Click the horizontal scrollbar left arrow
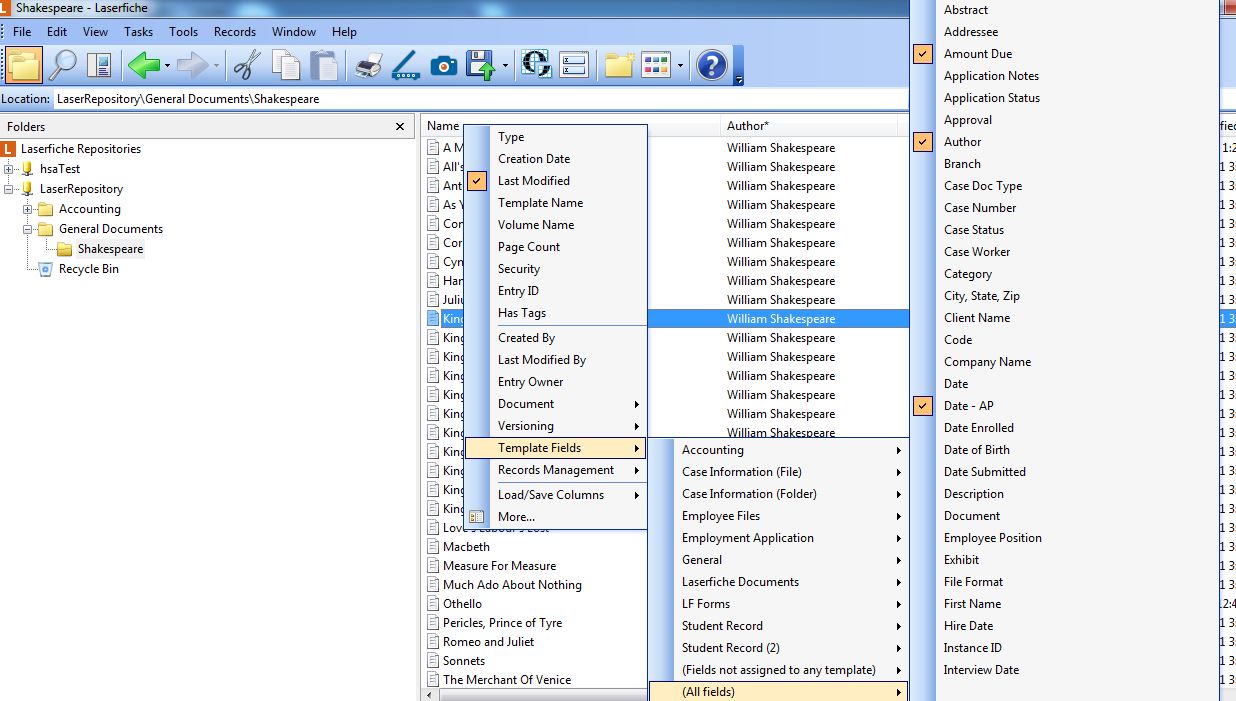 tap(429, 694)
